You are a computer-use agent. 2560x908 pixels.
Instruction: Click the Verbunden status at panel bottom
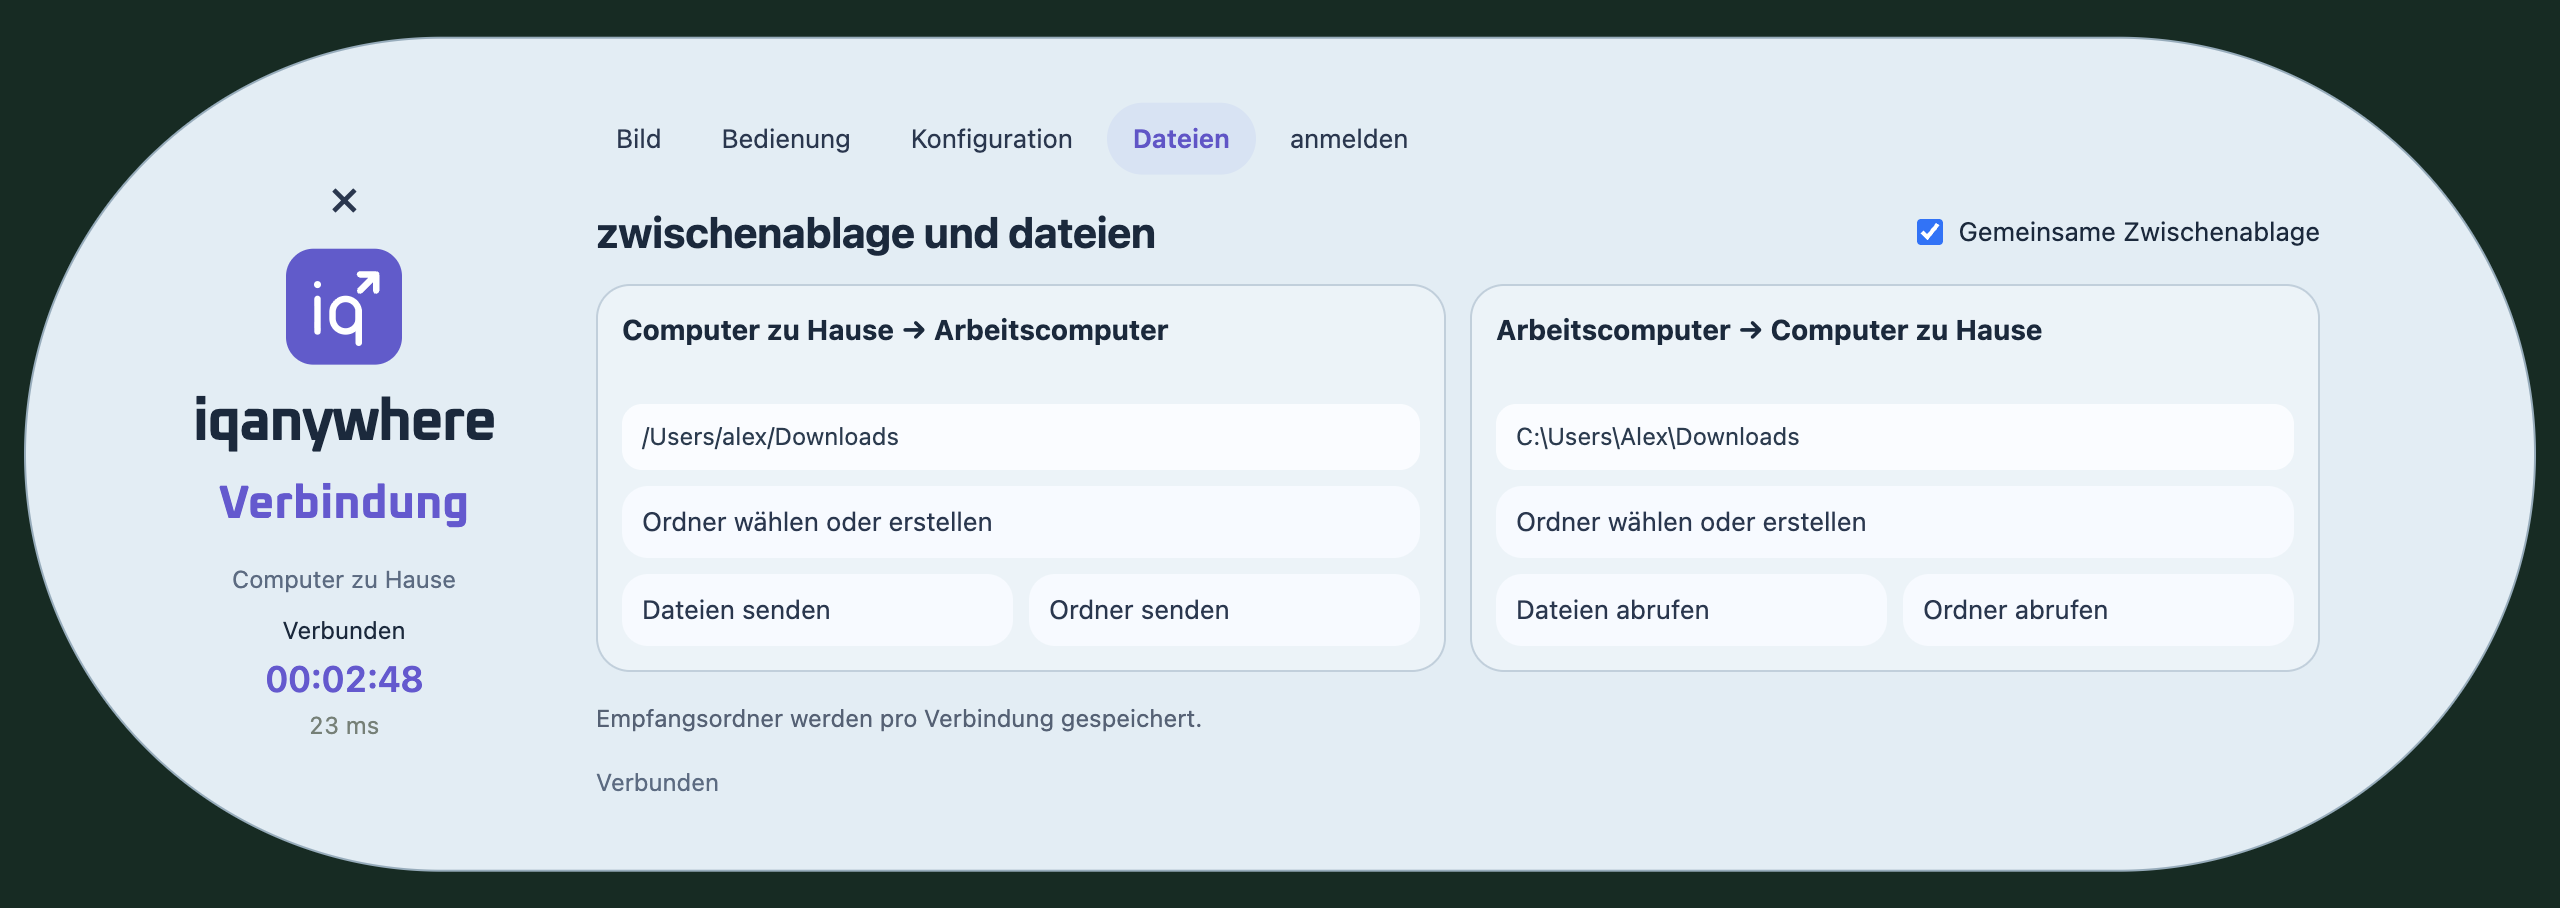[657, 783]
